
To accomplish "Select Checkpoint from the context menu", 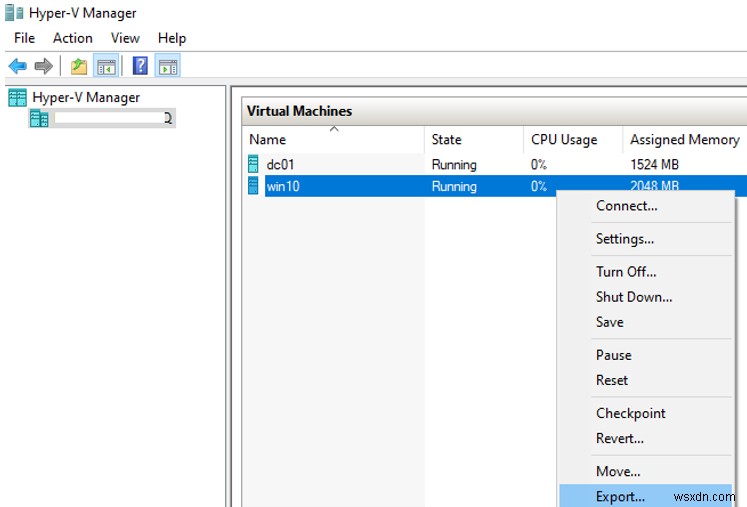I will point(630,413).
